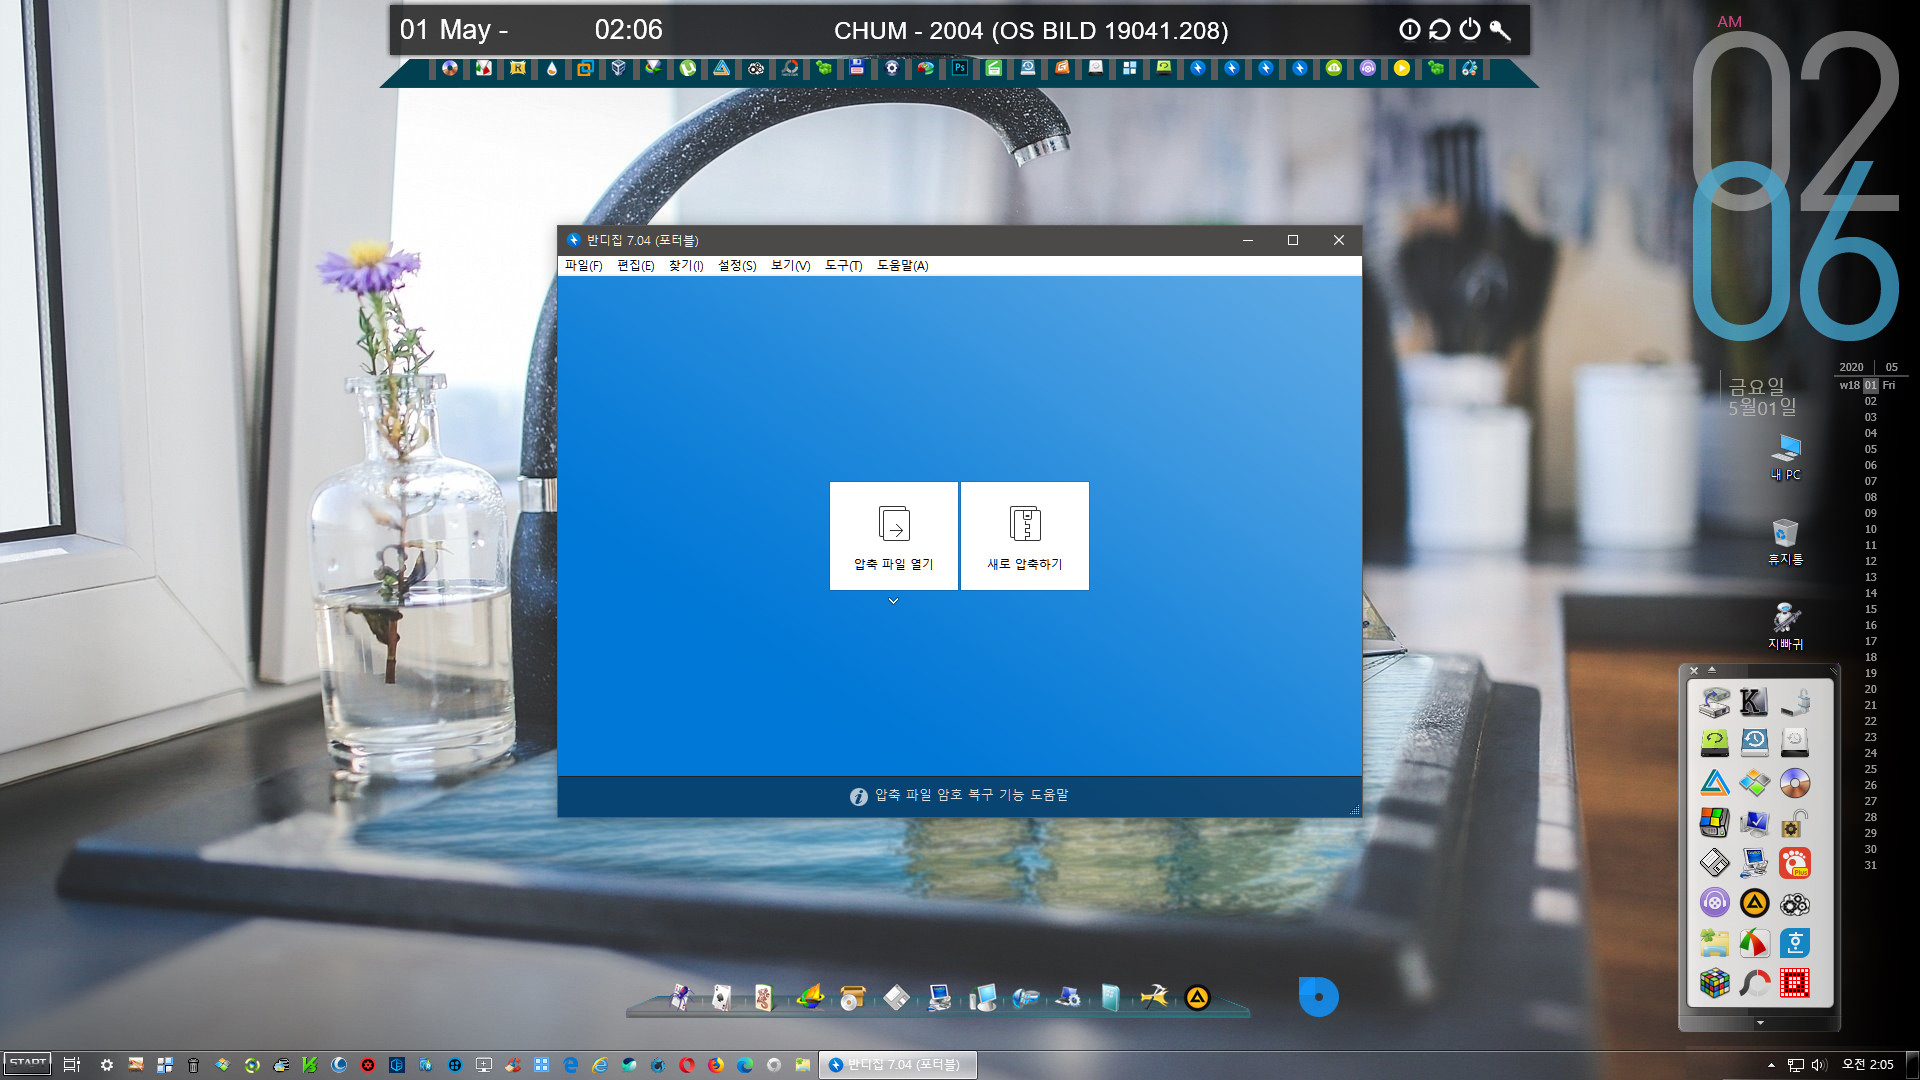Viewport: 1920px width, 1080px height.
Task: Open the red grid icon in launcher panel
Action: 1794,983
